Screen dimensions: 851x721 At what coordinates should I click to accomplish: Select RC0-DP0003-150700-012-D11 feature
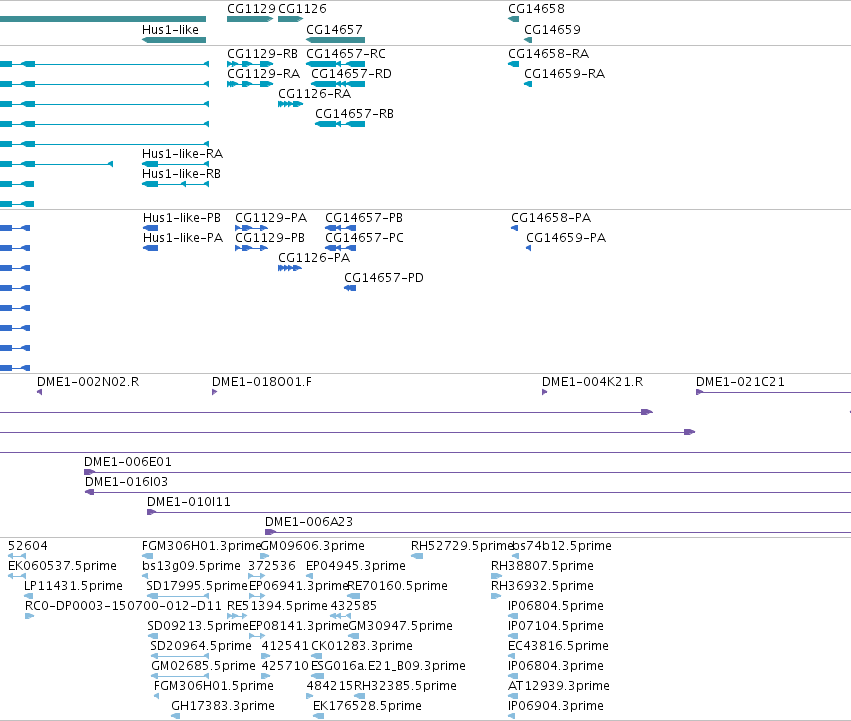click(x=123, y=606)
